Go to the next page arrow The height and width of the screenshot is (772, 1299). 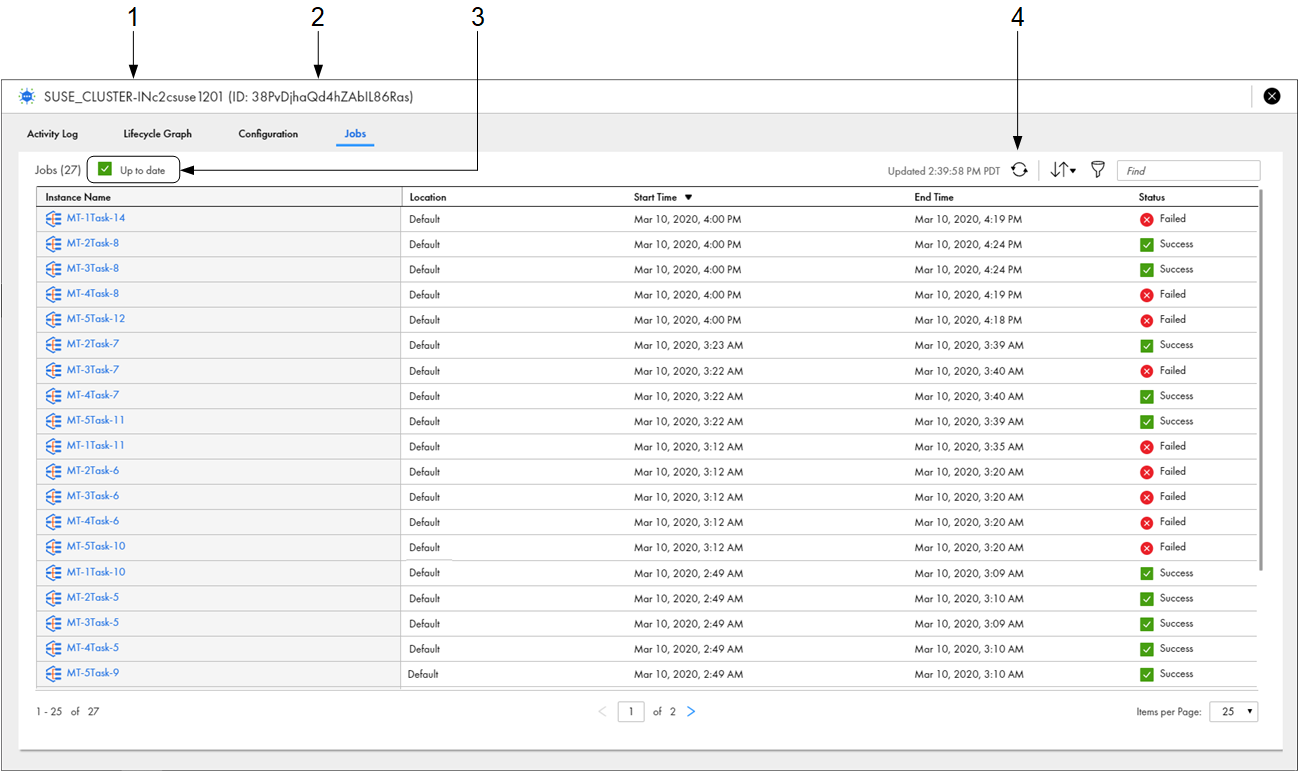(x=691, y=712)
